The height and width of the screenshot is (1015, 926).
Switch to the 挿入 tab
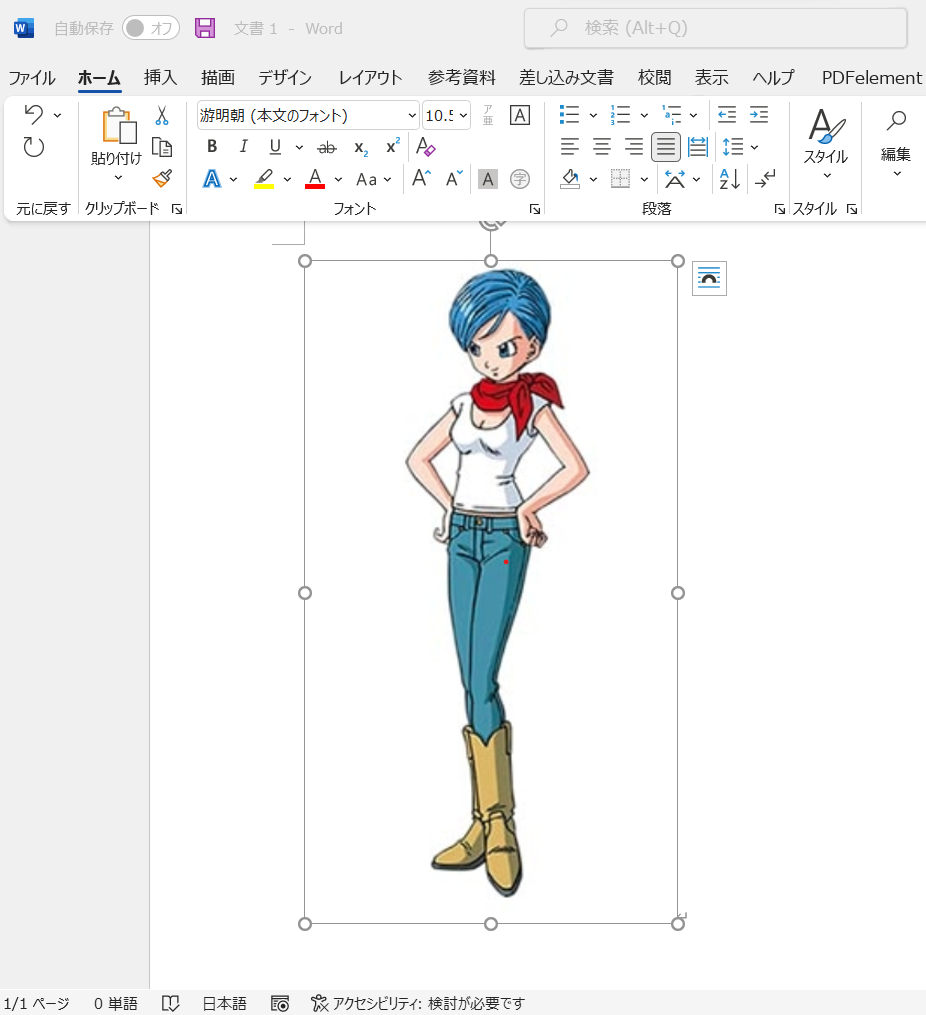(160, 78)
